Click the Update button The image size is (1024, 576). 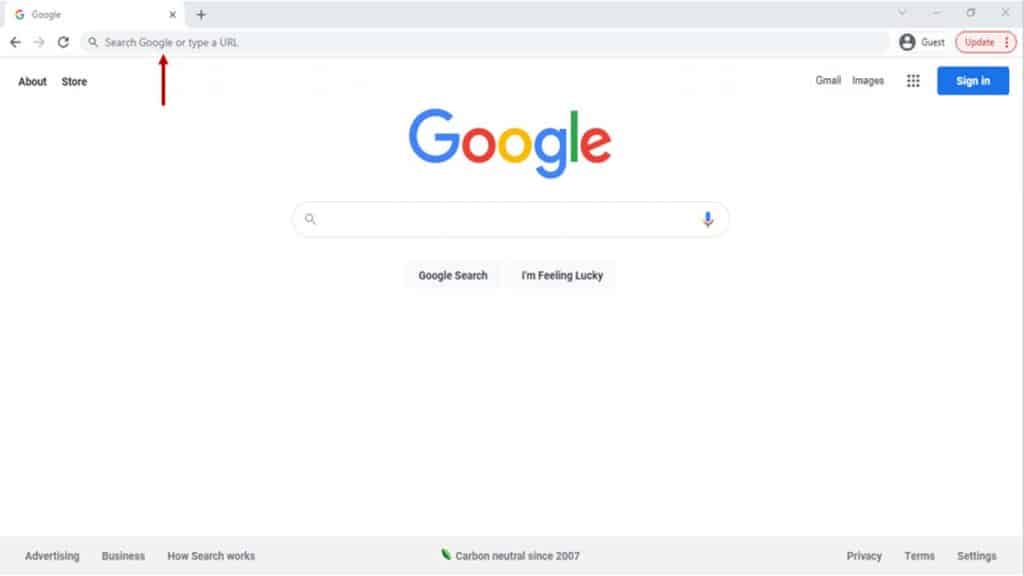979,42
